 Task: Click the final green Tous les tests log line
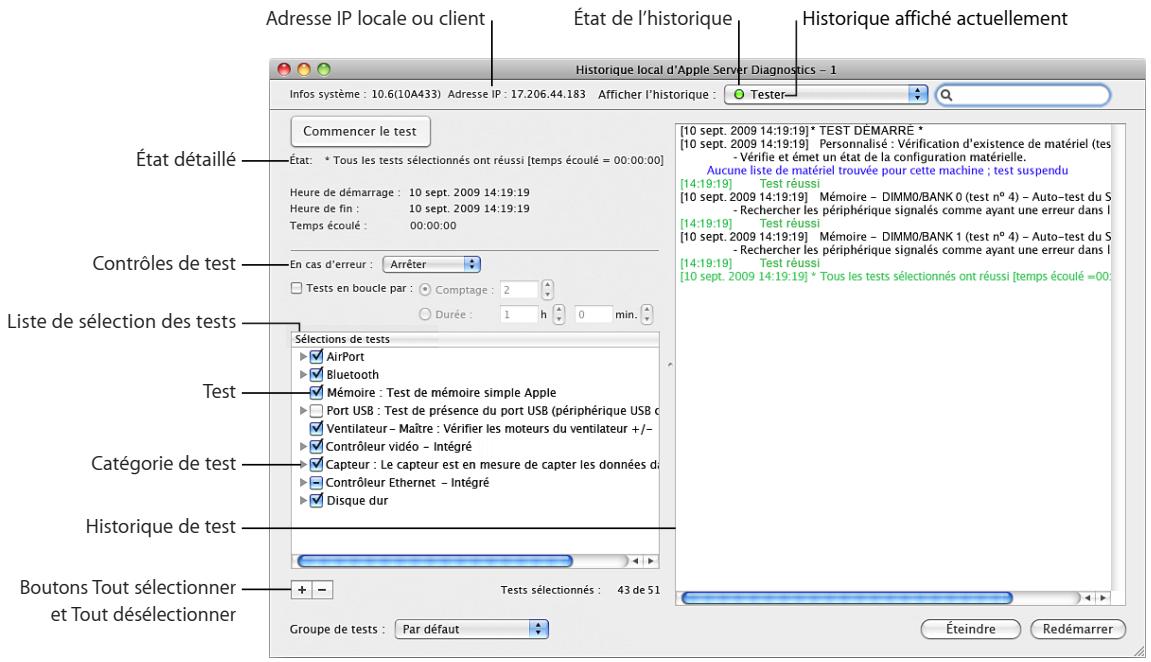pyautogui.click(x=896, y=276)
